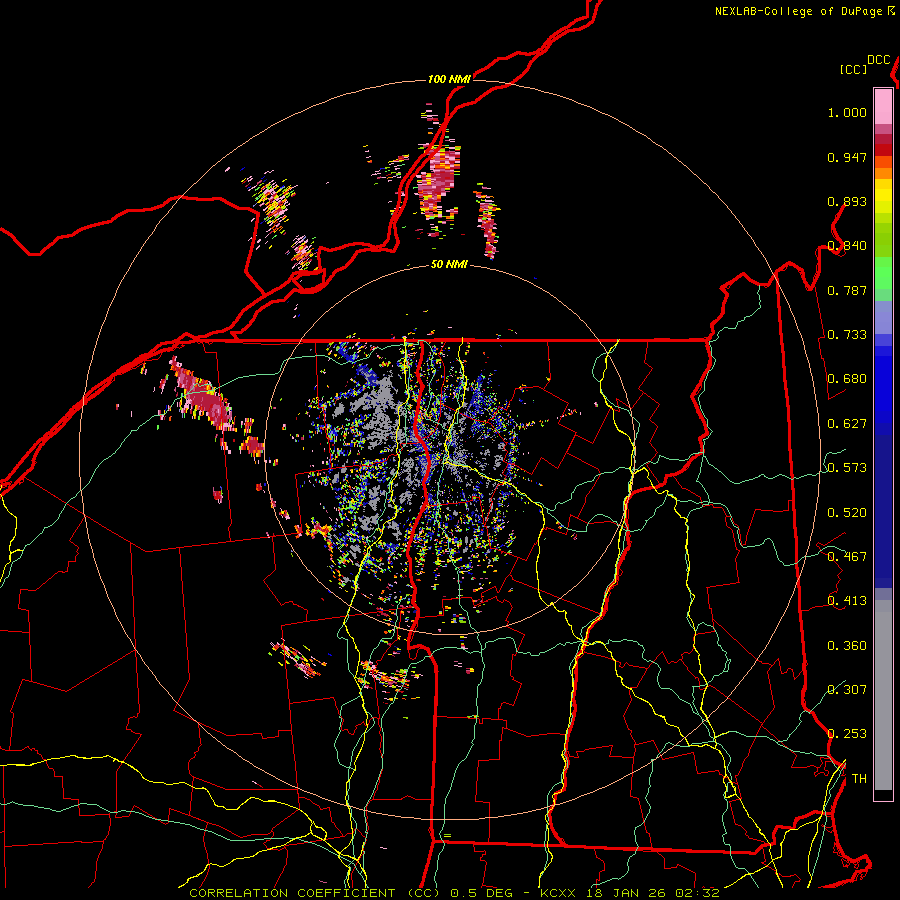
Task: Click the TH threshold label
Action: pos(859,779)
